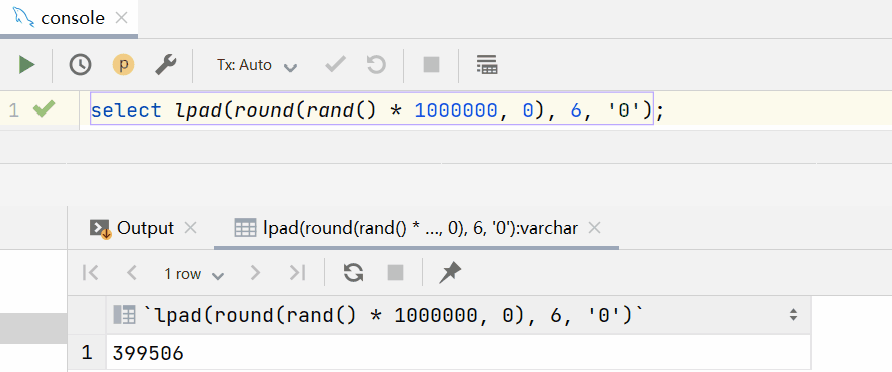
Task: Click the Commit checkmark icon
Action: pyautogui.click(x=336, y=65)
